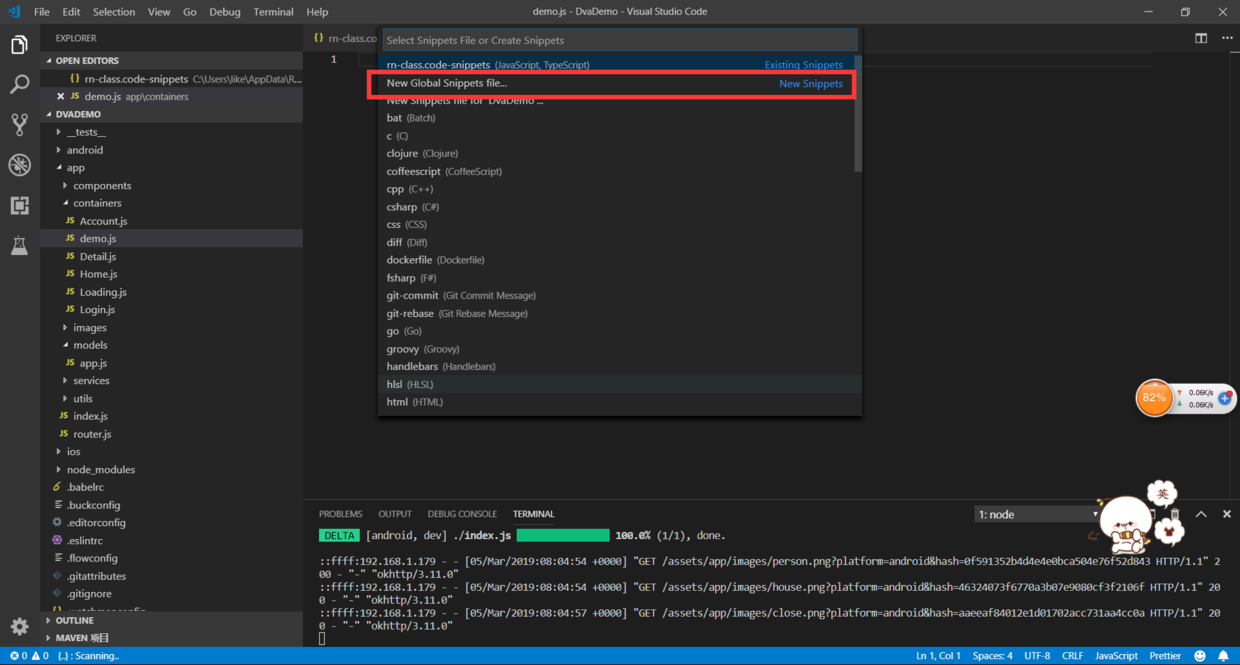Open the File menu
The width and height of the screenshot is (1240, 665).
click(42, 12)
